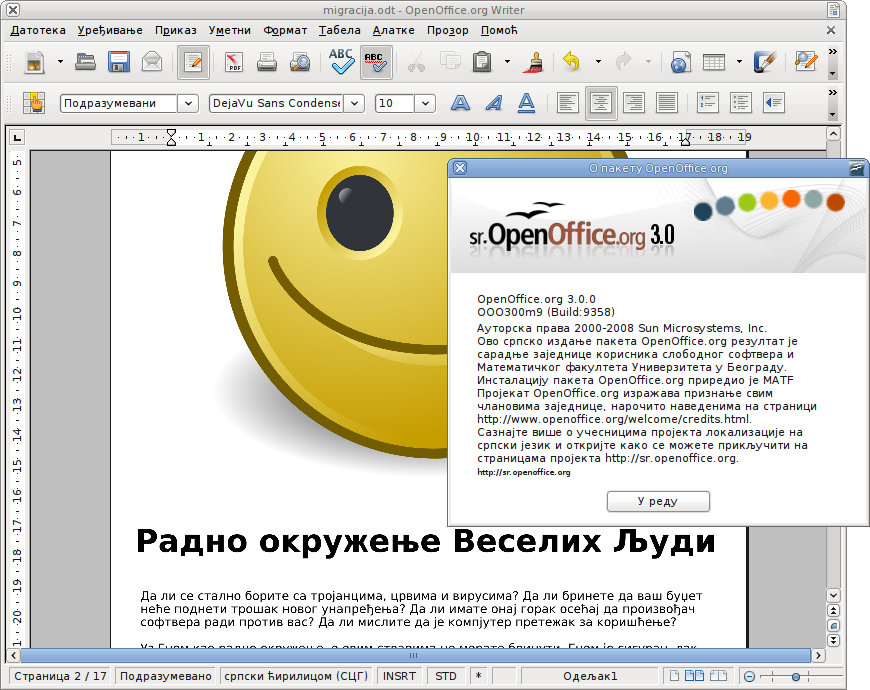The image size is (870, 690).
Task: Switch to book mode view layout
Action: point(719,676)
